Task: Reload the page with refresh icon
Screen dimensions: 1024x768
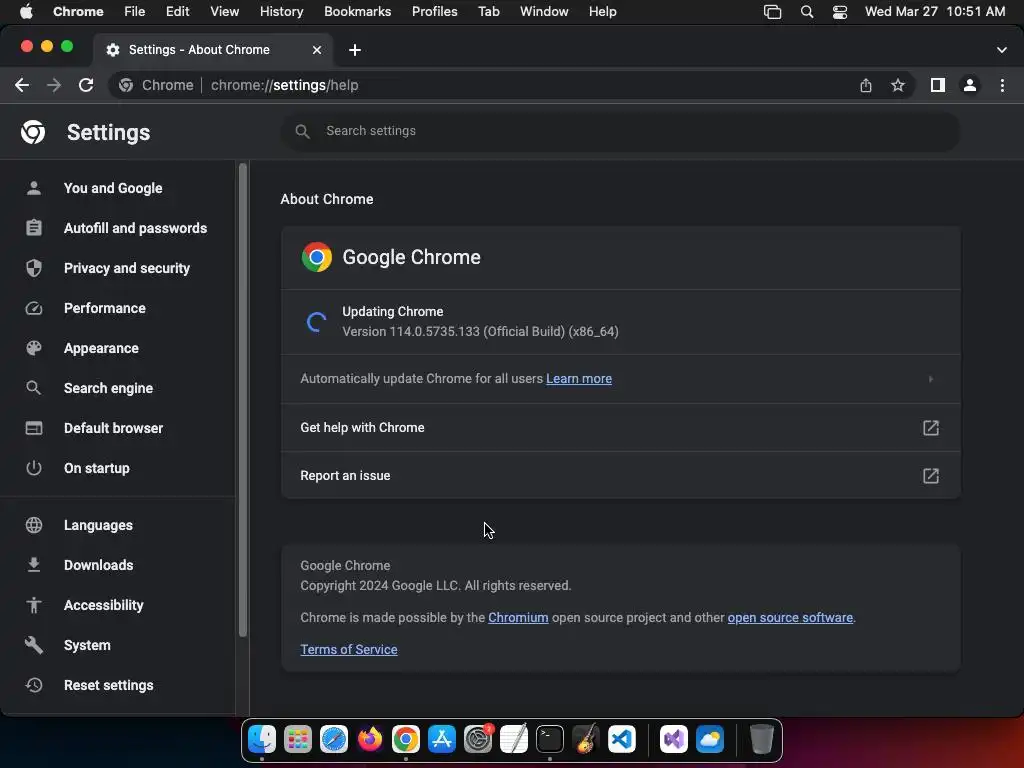Action: (86, 85)
